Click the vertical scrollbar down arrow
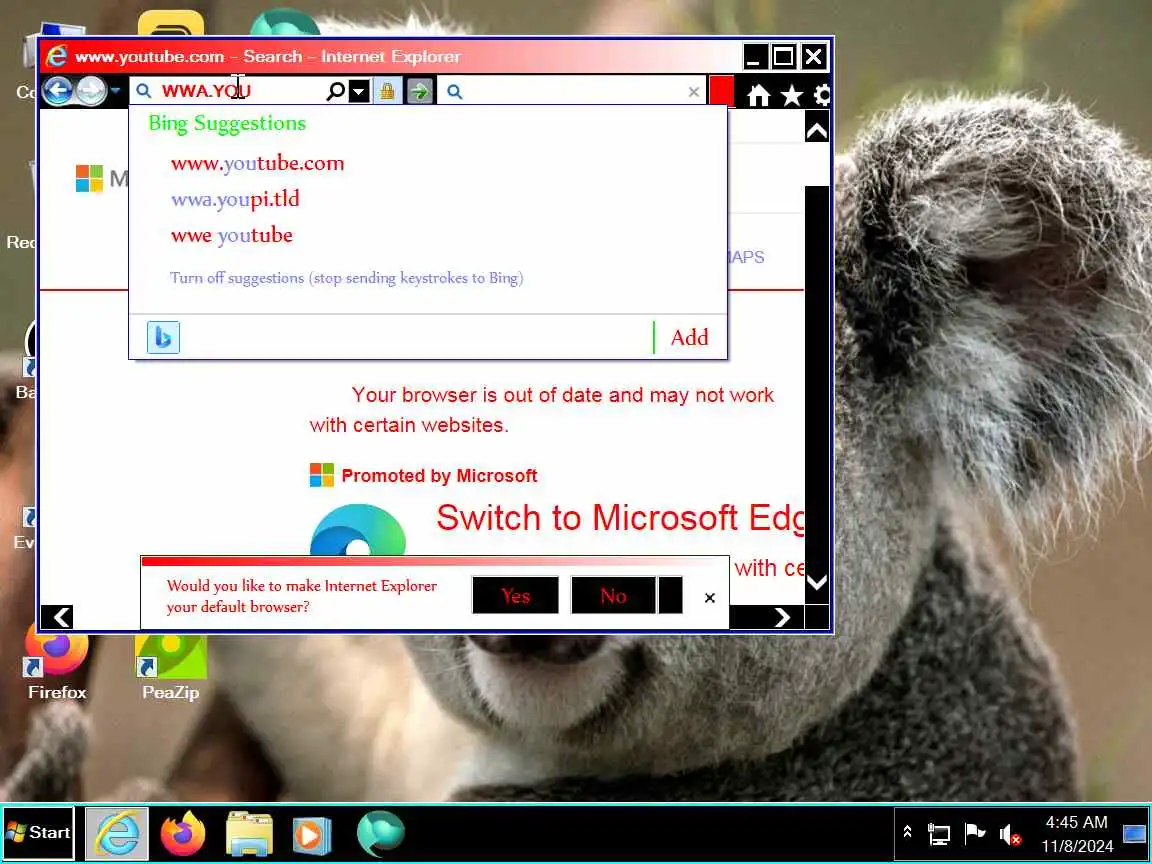1152x864 pixels. pyautogui.click(x=817, y=583)
